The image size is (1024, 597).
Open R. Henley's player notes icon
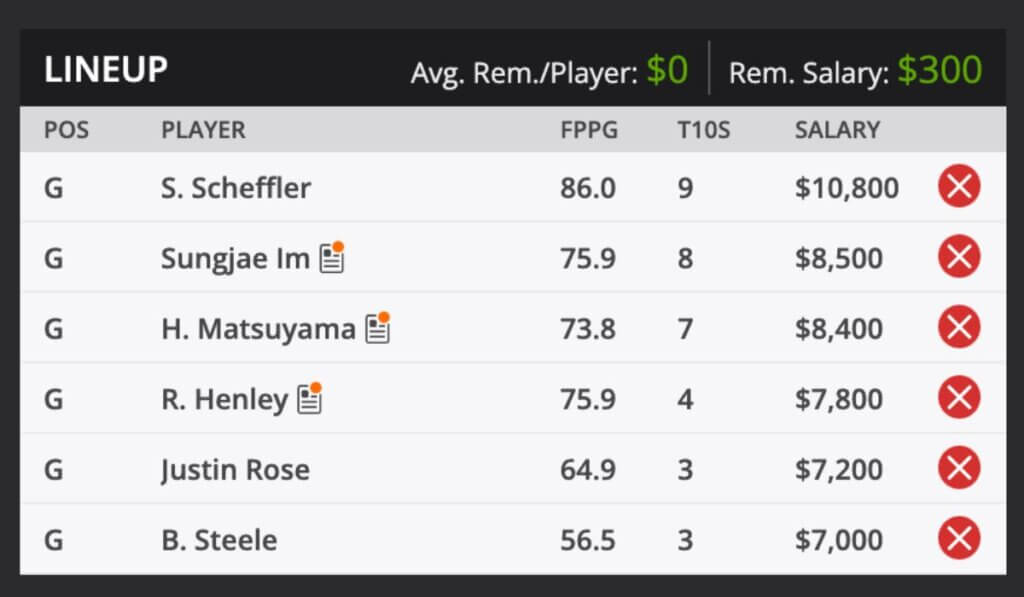coord(311,398)
